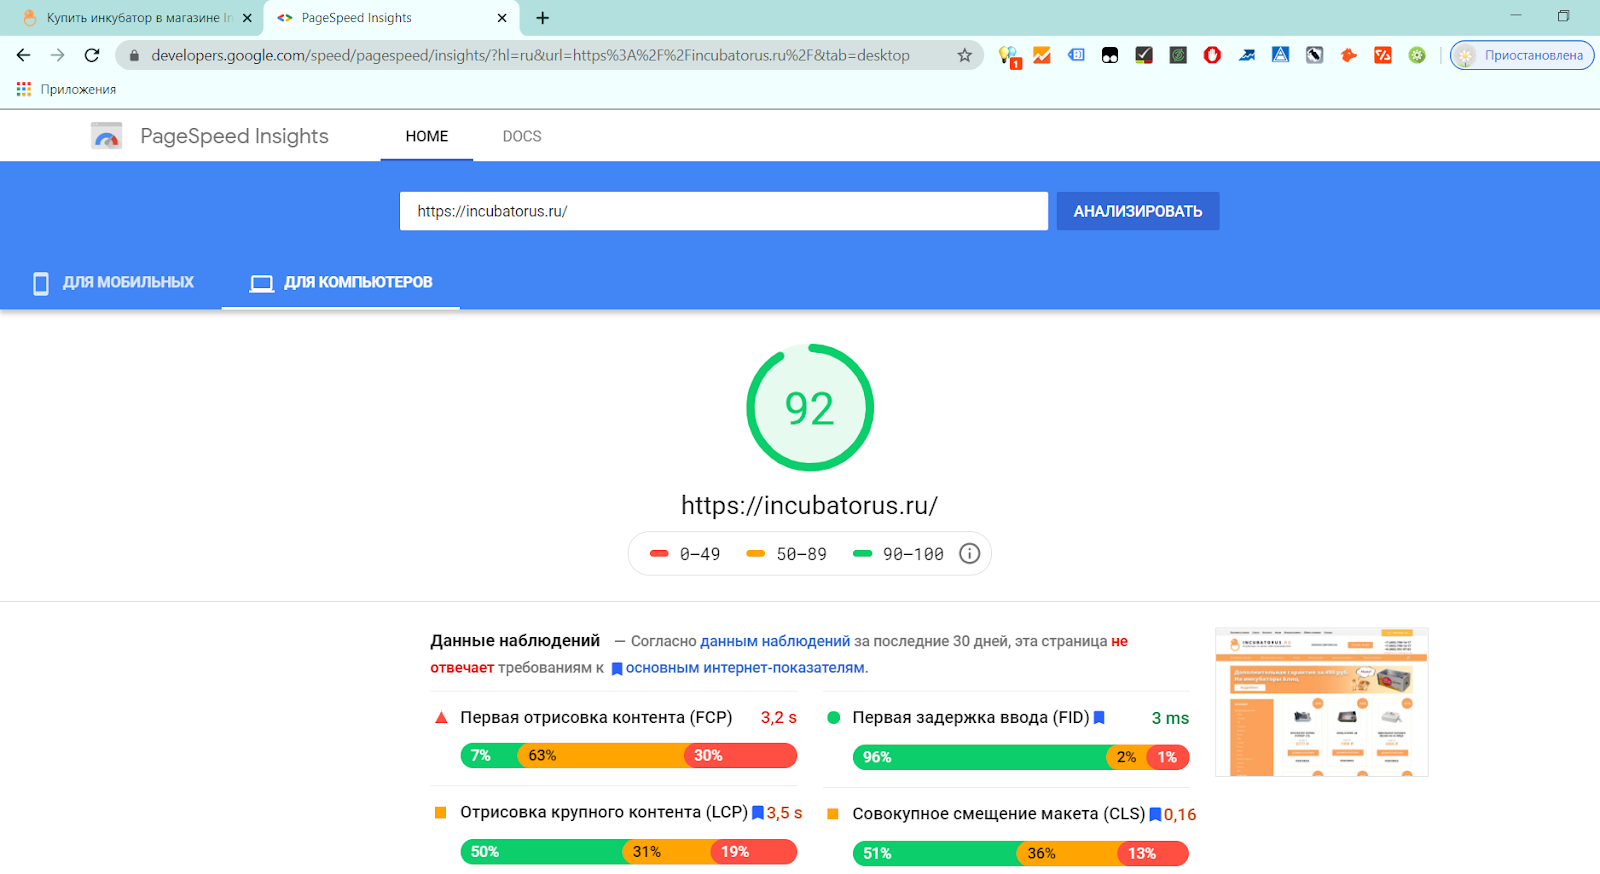The width and height of the screenshot is (1600, 874).
Task: Follow the данным наблюдений link
Action: [775, 641]
